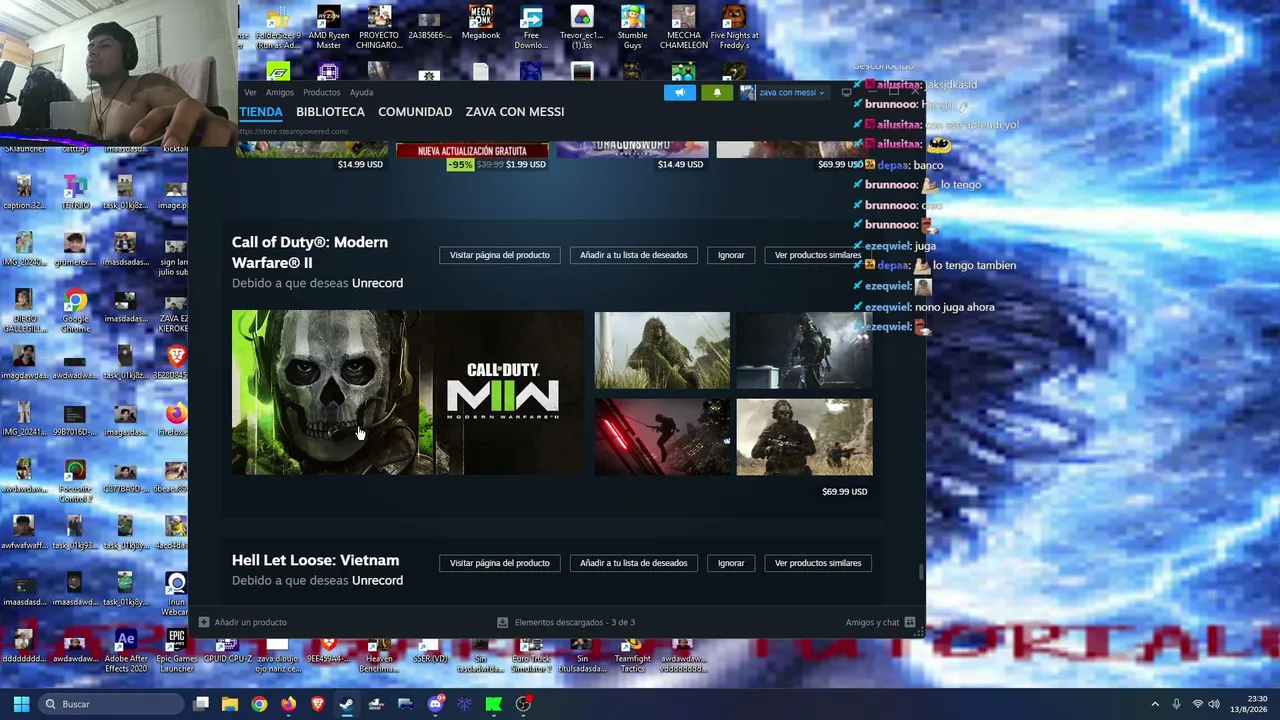Viewport: 1280px width, 720px height.
Task: Show hidden system tray icons
Action: (1155, 704)
